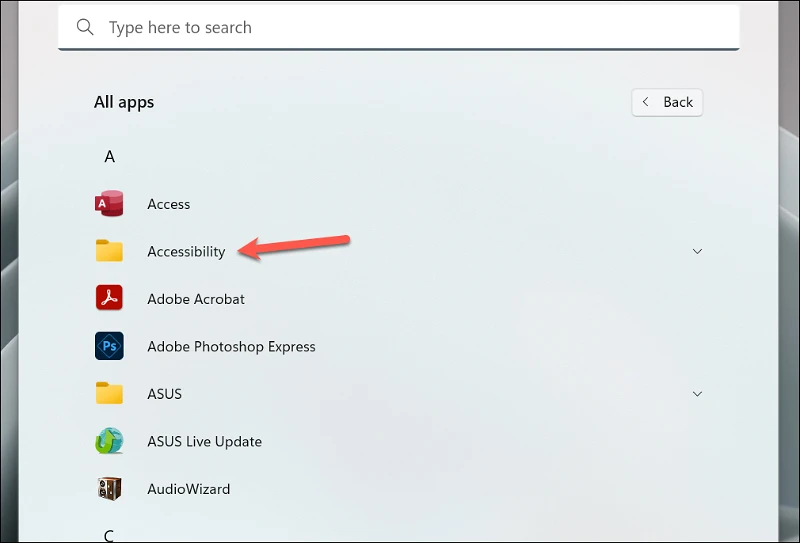The image size is (800, 543).
Task: Click the left chevron on the Back button
Action: click(x=645, y=102)
